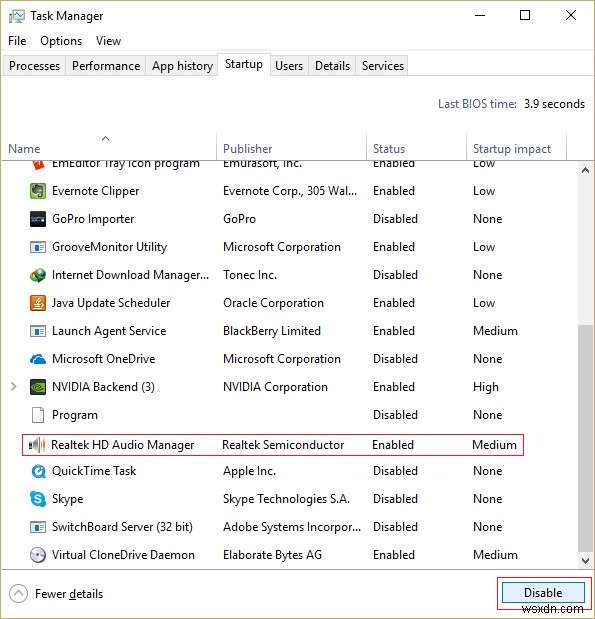Select the SwitchBoard Server (32 bit) name

click(x=122, y=527)
